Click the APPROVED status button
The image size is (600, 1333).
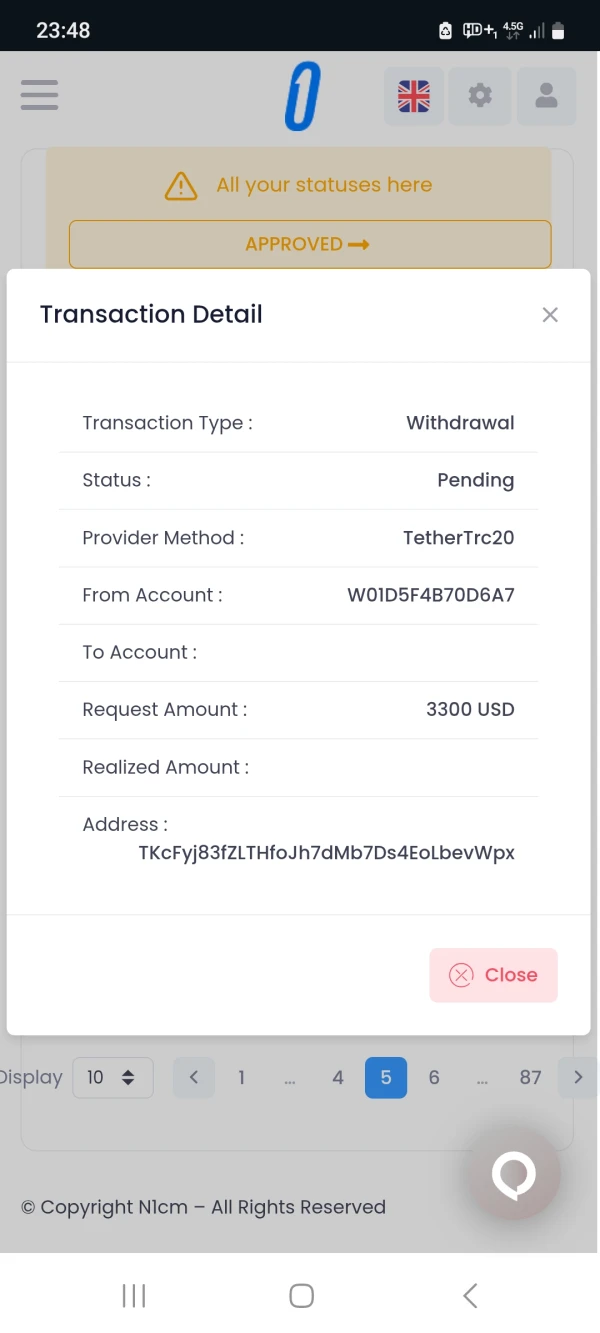[x=309, y=244]
